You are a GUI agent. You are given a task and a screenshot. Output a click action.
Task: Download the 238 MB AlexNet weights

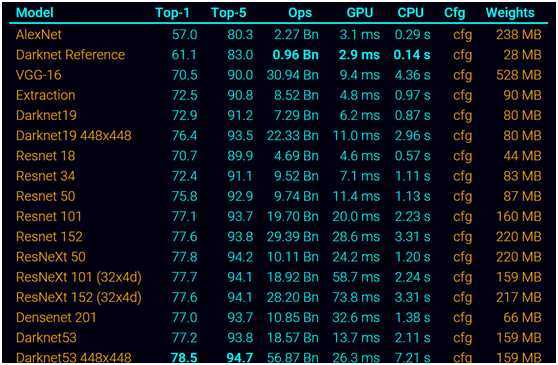[519, 35]
